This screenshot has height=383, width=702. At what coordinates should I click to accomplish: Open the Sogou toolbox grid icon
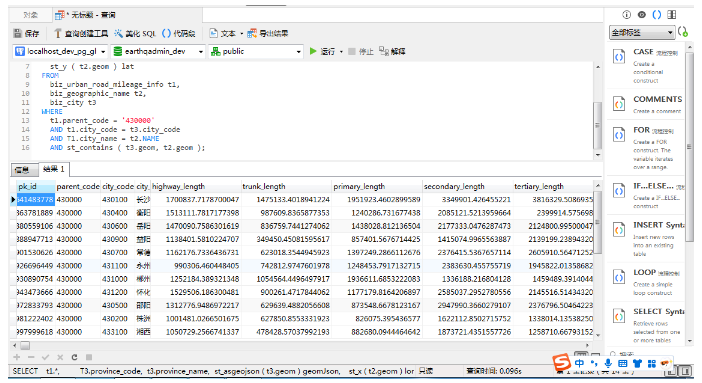[651, 363]
